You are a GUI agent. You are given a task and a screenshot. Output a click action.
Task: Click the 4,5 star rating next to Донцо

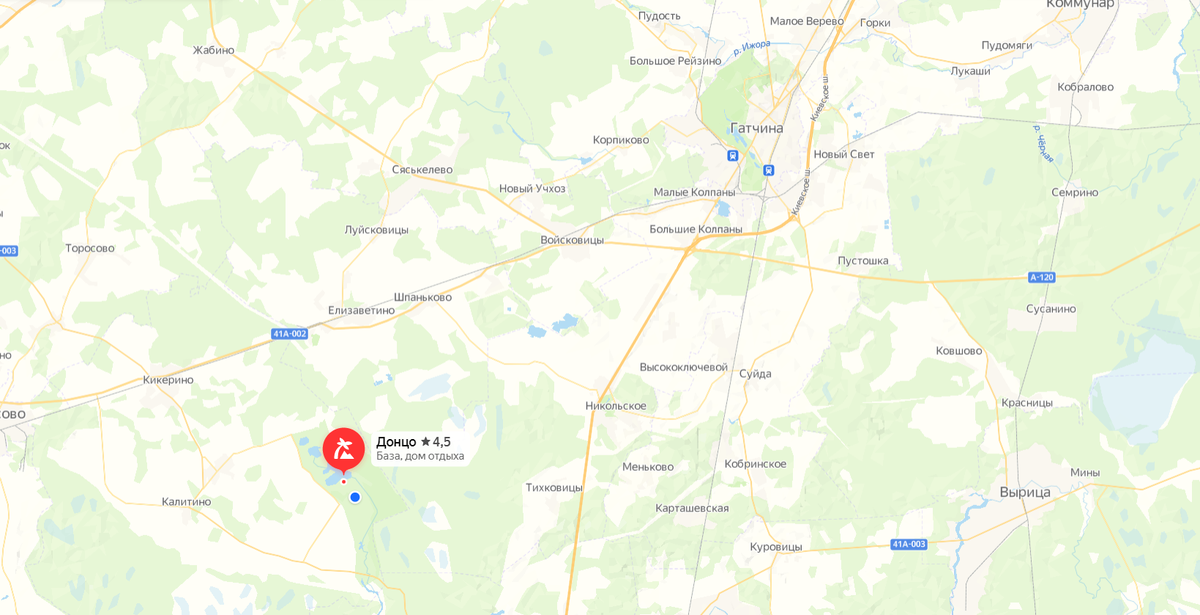[436, 441]
